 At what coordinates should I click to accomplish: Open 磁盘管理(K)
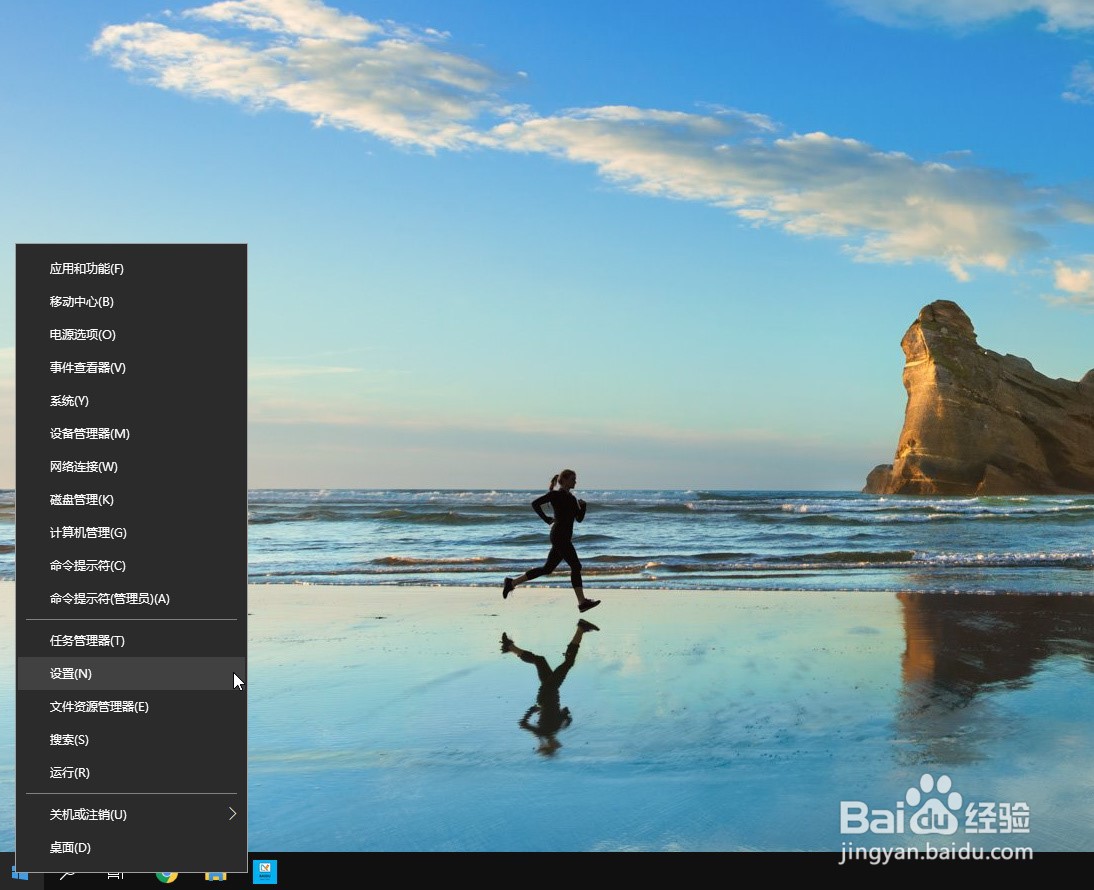click(131, 499)
